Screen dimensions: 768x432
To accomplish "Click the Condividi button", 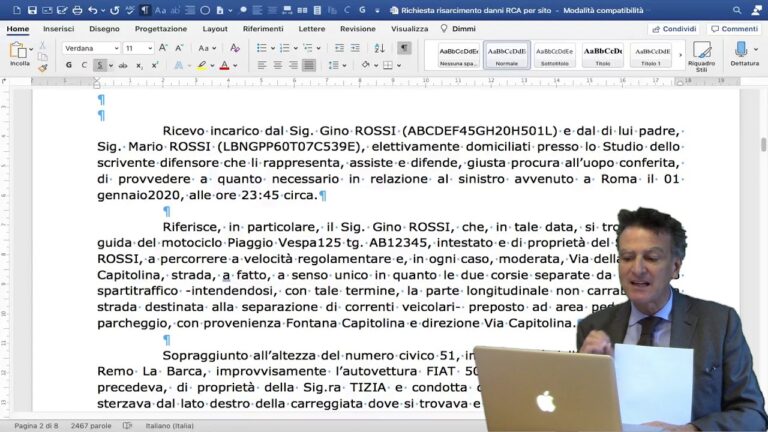I will [674, 29].
